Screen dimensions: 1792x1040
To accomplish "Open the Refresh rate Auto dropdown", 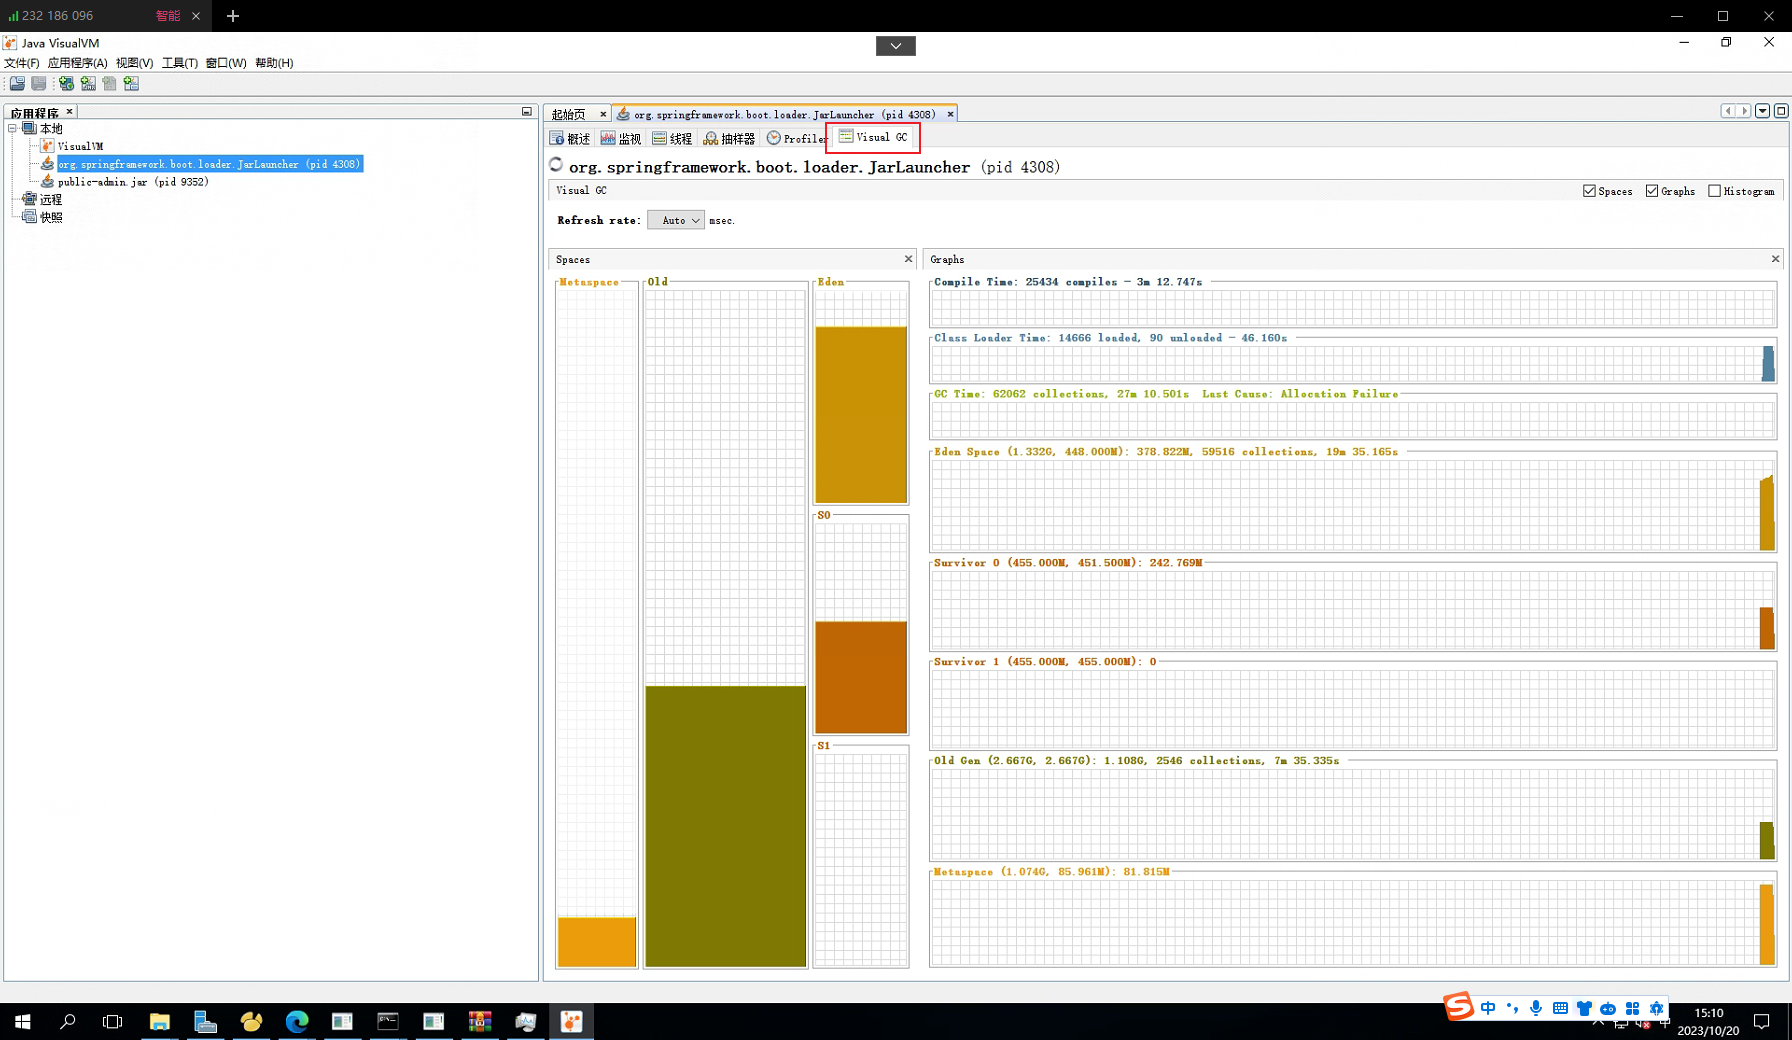I will [676, 220].
